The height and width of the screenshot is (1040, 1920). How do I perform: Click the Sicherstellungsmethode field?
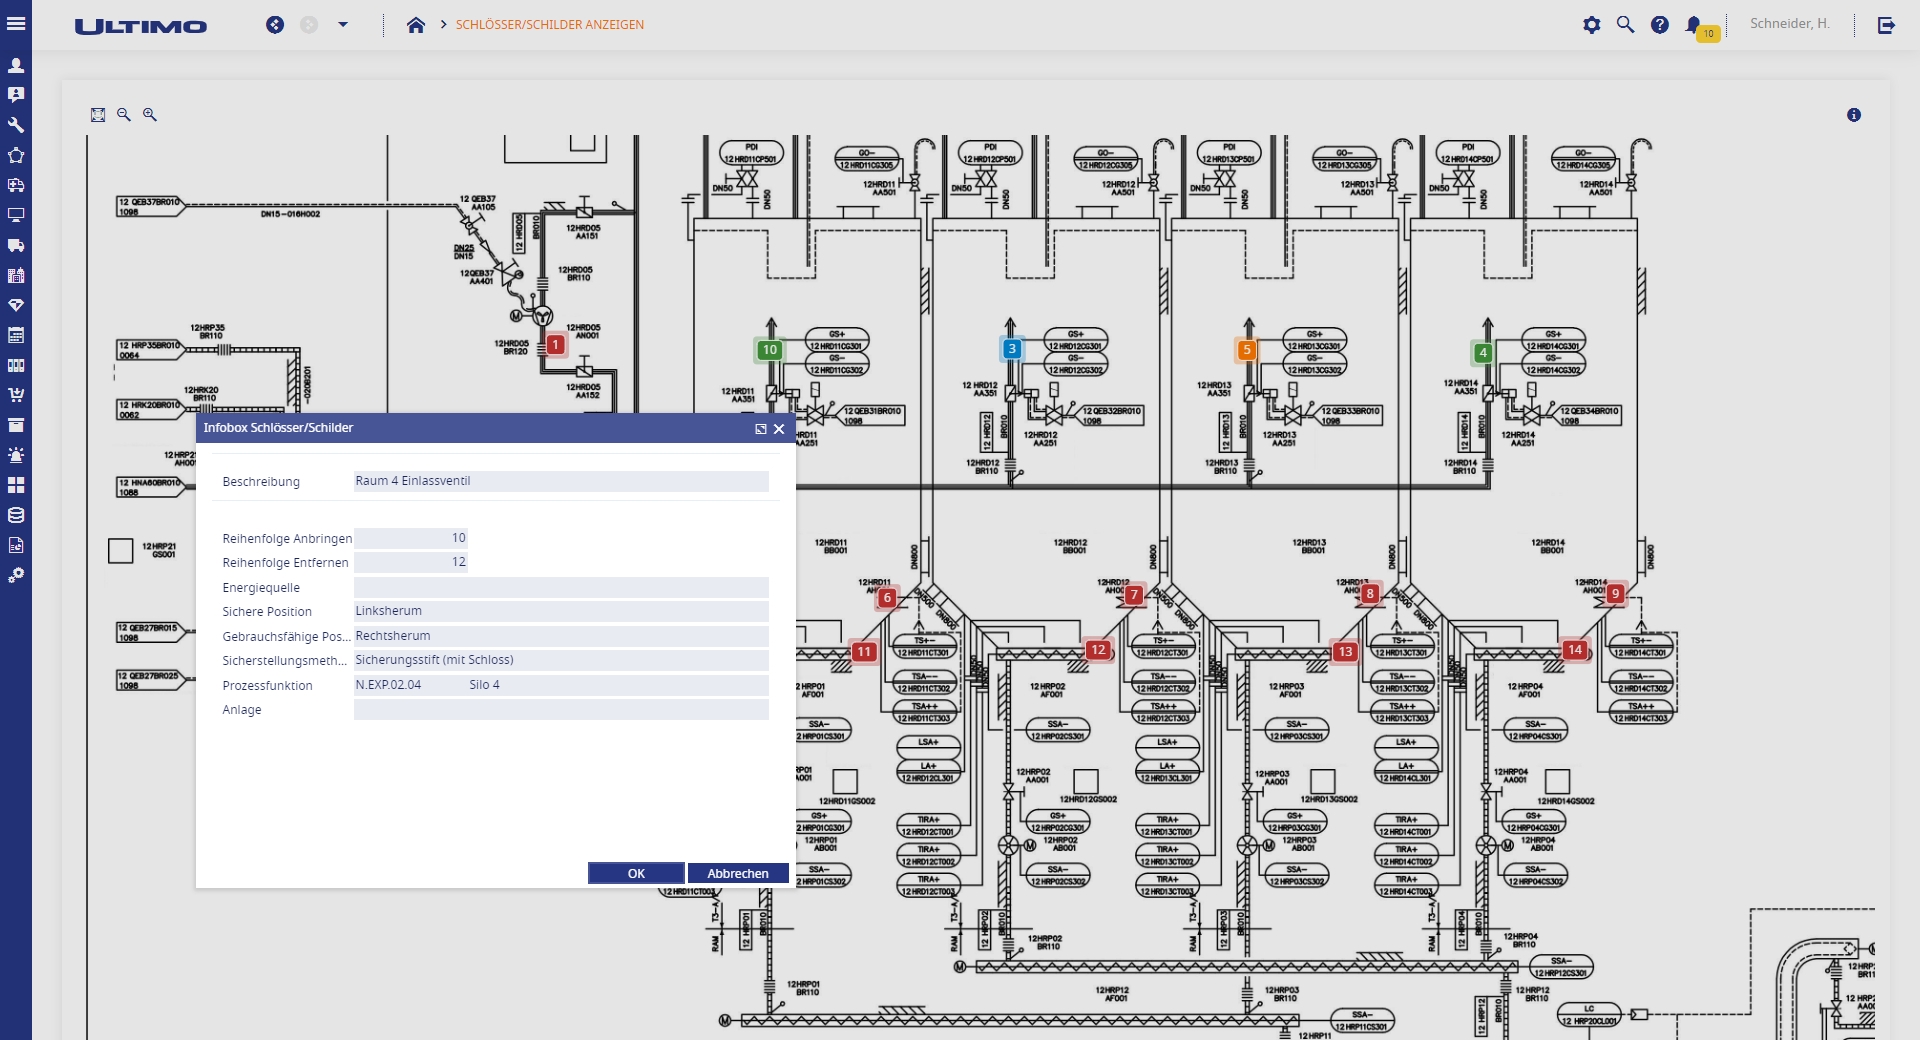[x=561, y=660]
